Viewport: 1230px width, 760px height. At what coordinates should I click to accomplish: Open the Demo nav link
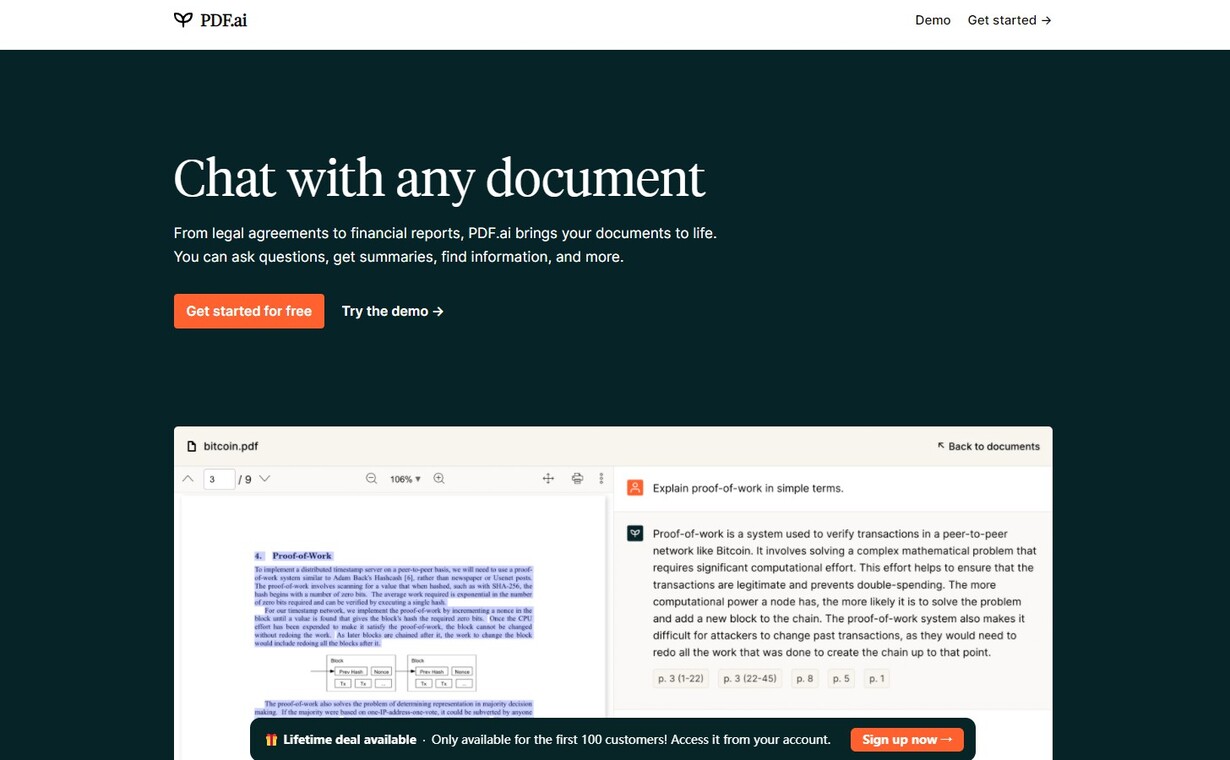coord(932,20)
